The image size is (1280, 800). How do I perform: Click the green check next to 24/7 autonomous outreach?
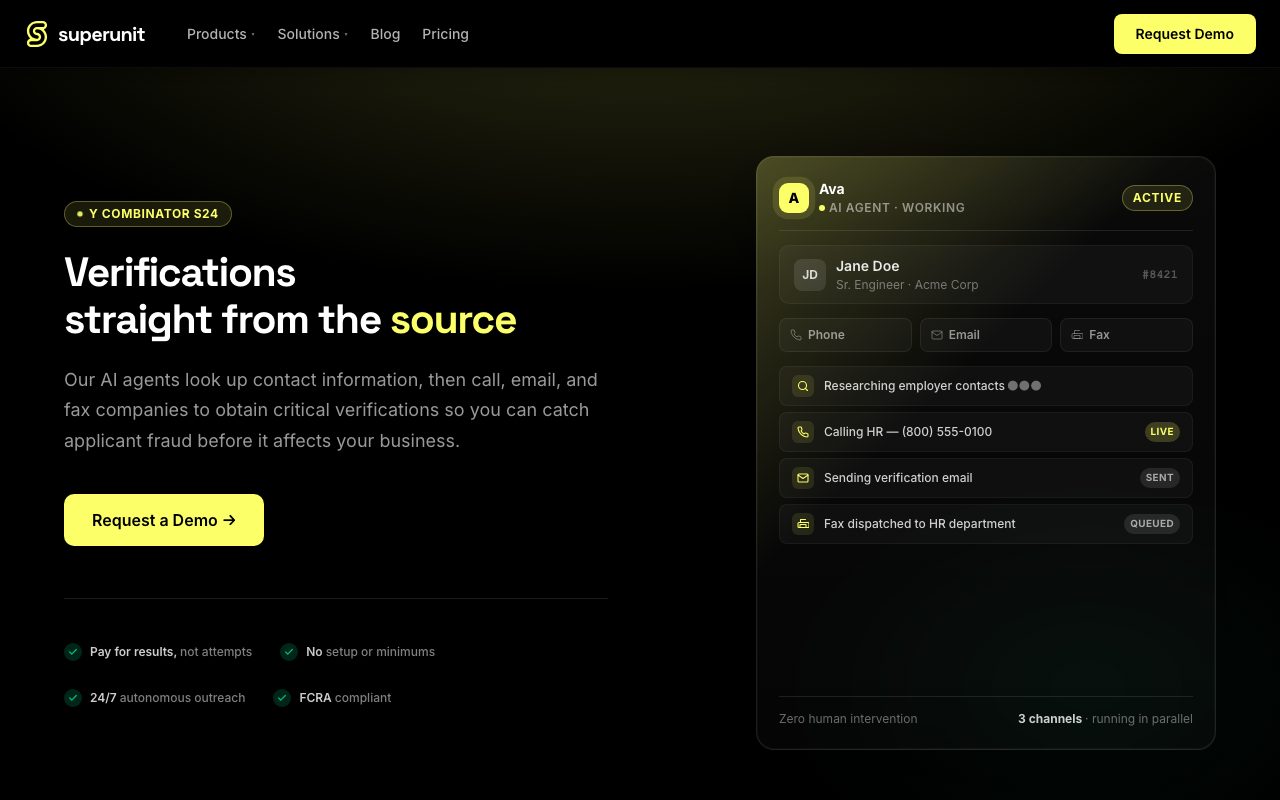(73, 698)
